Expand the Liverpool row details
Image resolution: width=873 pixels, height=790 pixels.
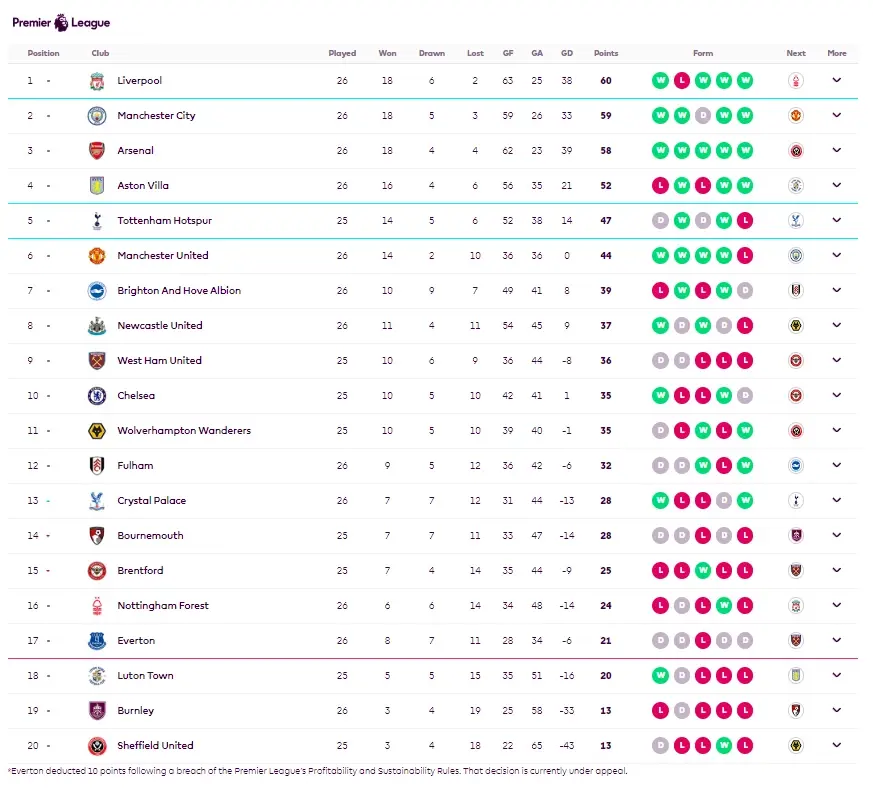coord(836,80)
